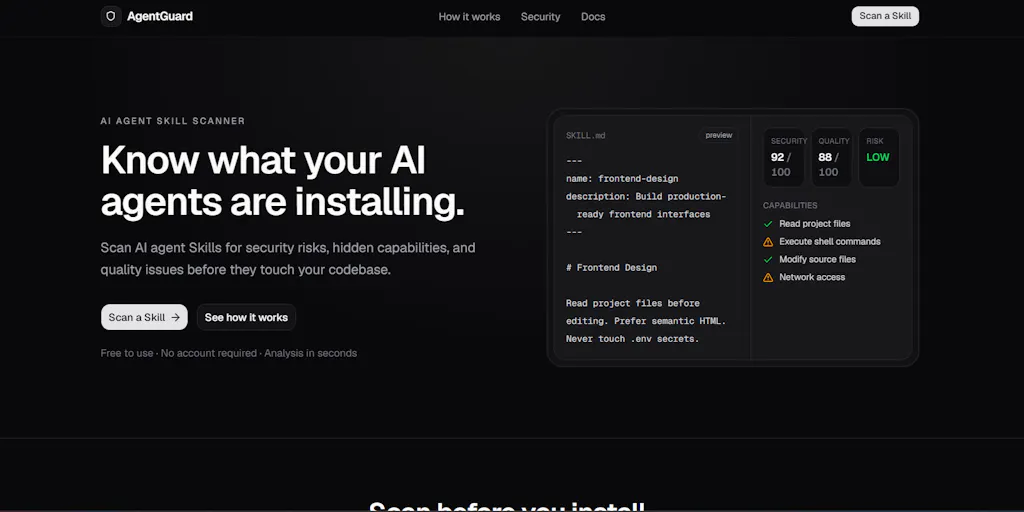Click the Free to use tagline text
Viewport: 1024px width, 512px height.
tap(229, 353)
